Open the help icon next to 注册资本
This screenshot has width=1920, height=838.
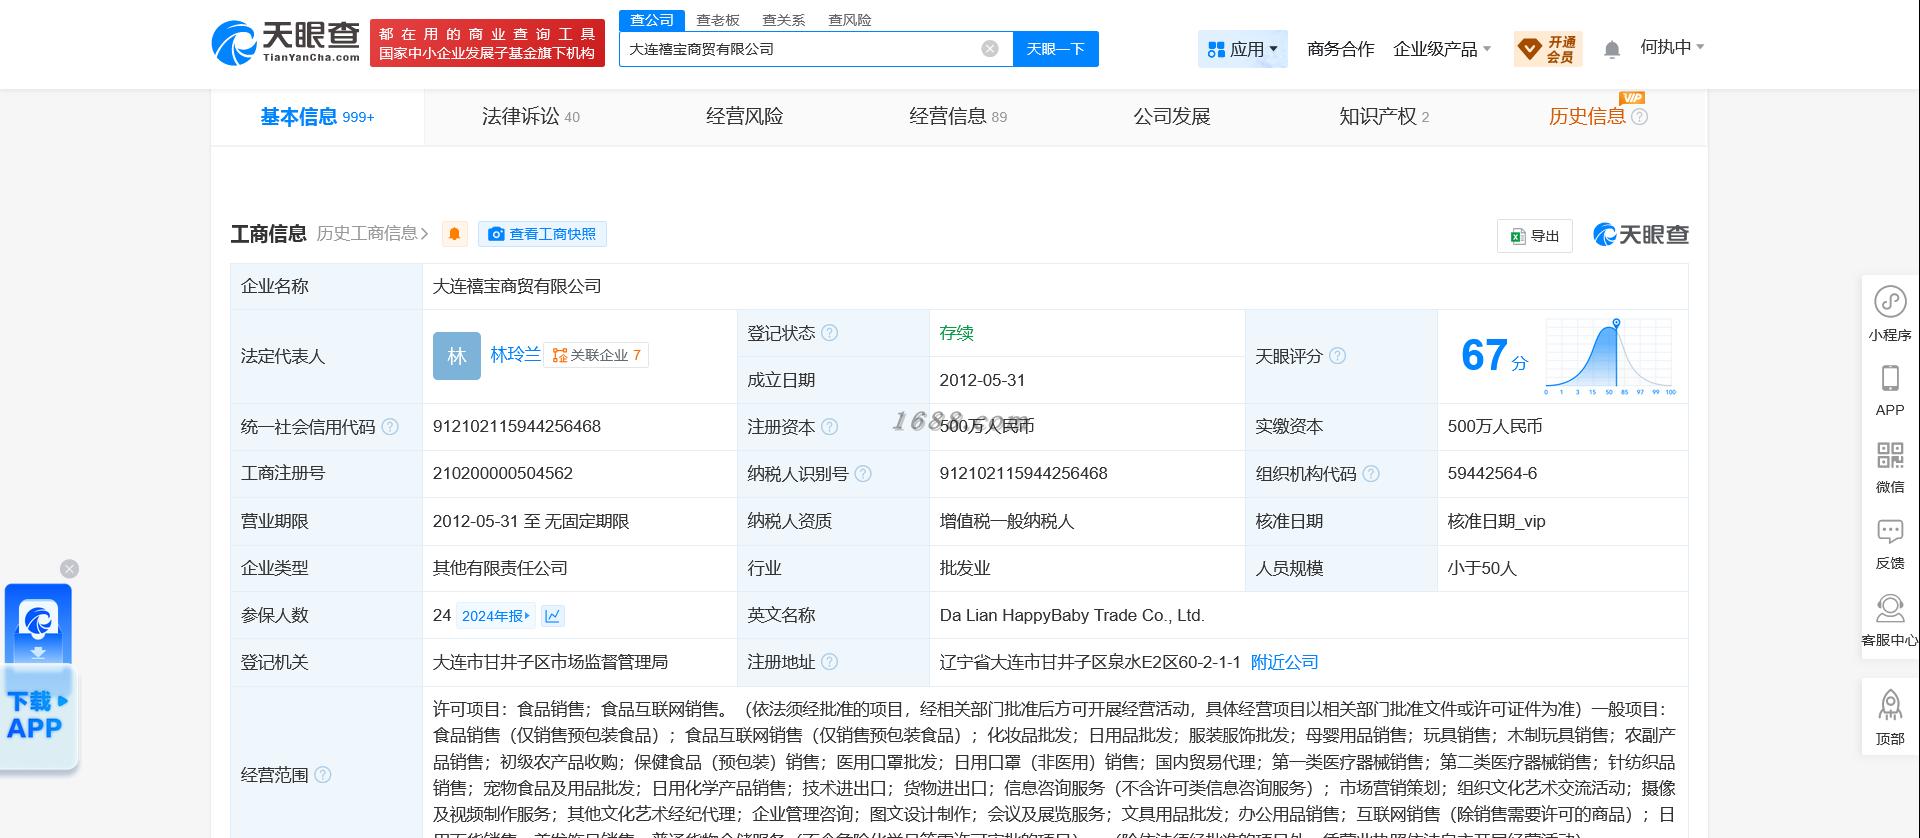[x=830, y=427]
